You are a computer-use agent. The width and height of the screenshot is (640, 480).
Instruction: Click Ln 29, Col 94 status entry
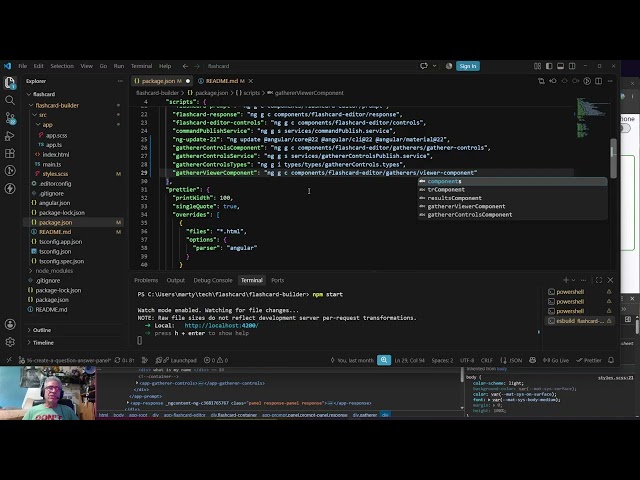click(409, 360)
